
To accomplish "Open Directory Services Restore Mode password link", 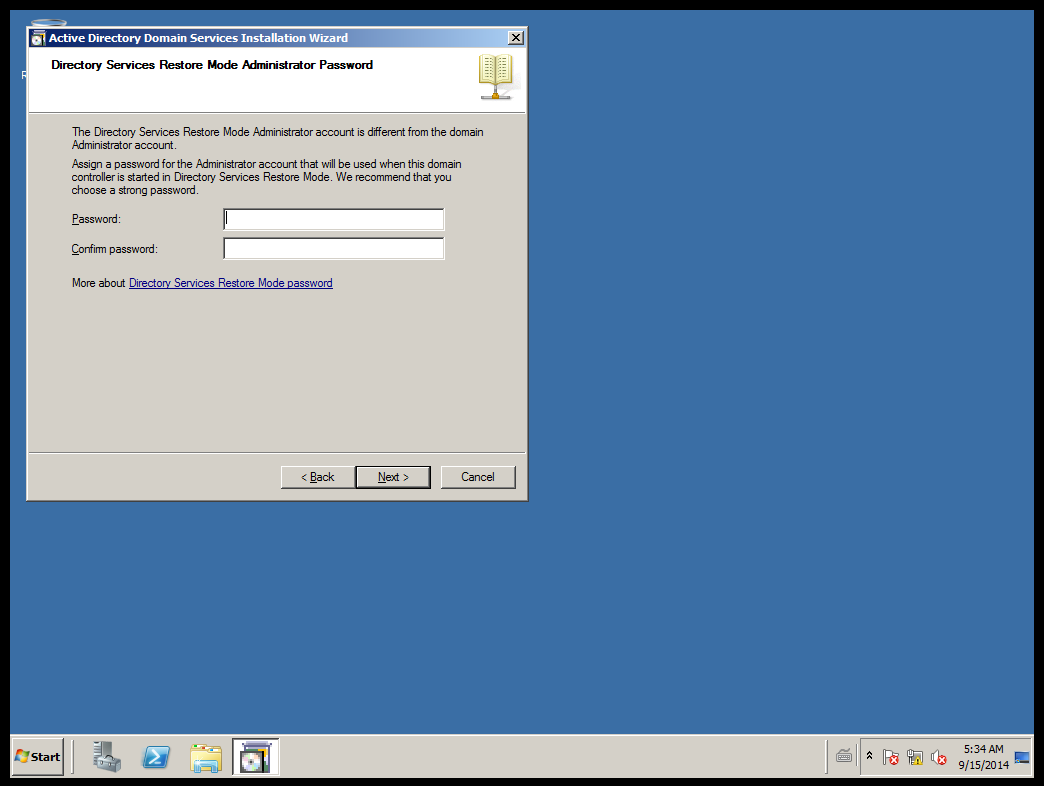I will tap(230, 283).
